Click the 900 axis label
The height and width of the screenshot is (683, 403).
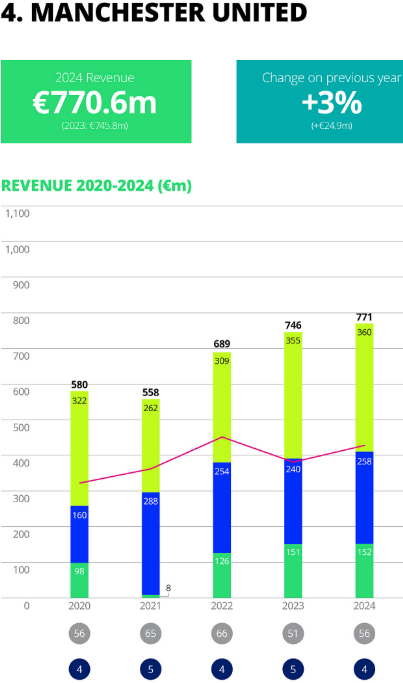pyautogui.click(x=21, y=285)
